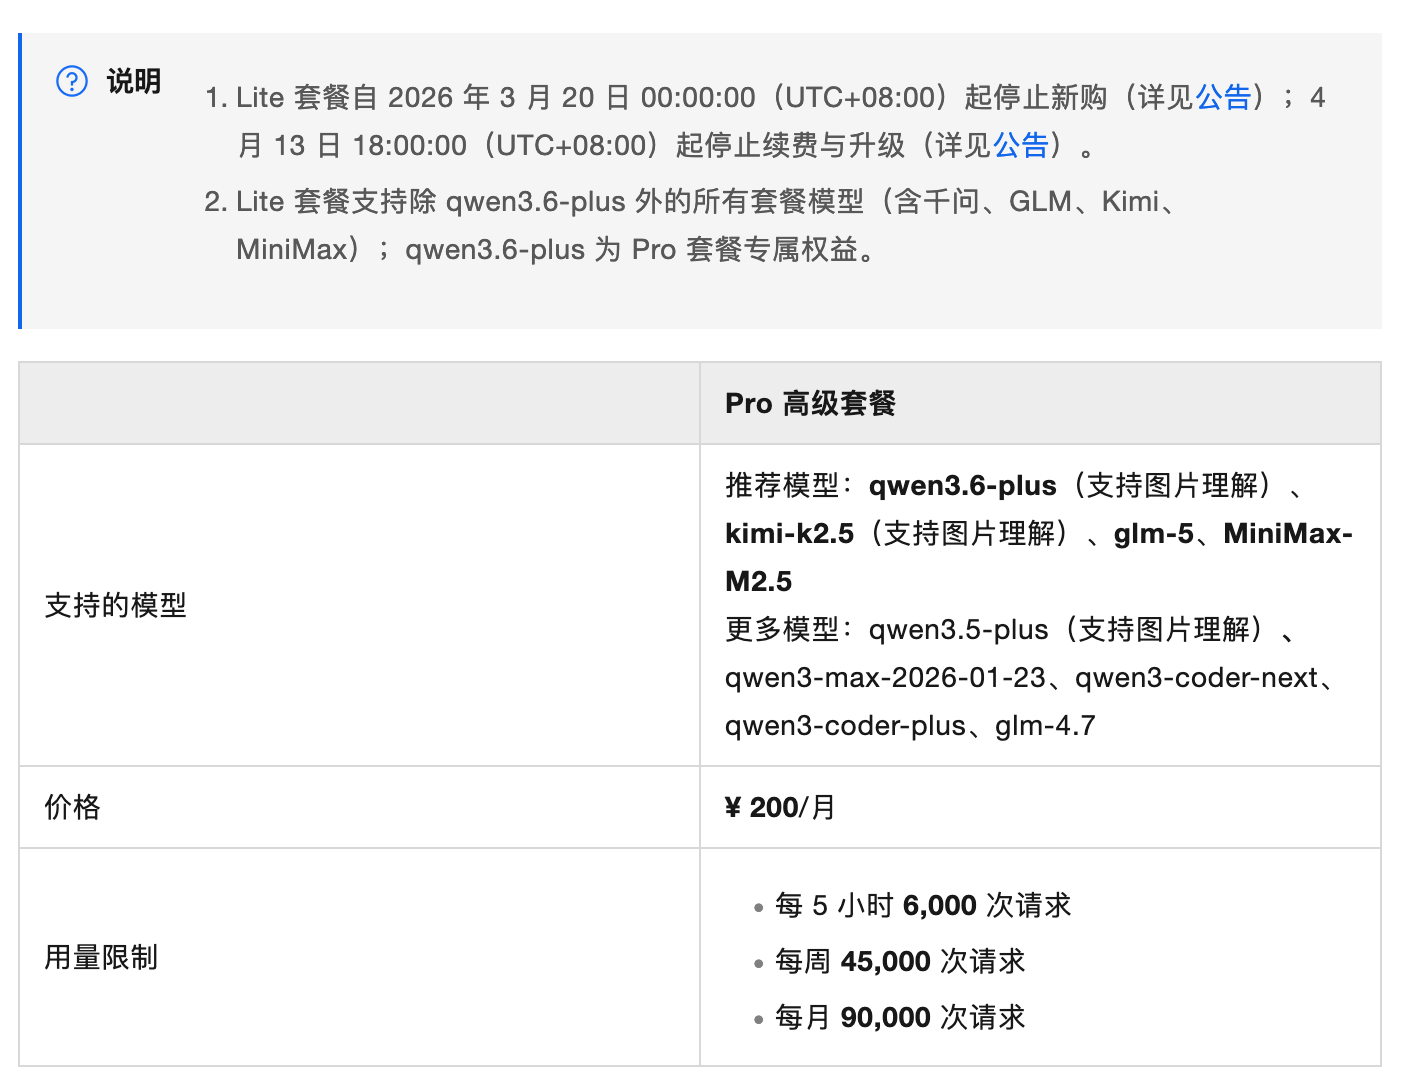1405x1091 pixels.
Task: Click the 每月 90,000 次请求 bullet
Action: [899, 1017]
